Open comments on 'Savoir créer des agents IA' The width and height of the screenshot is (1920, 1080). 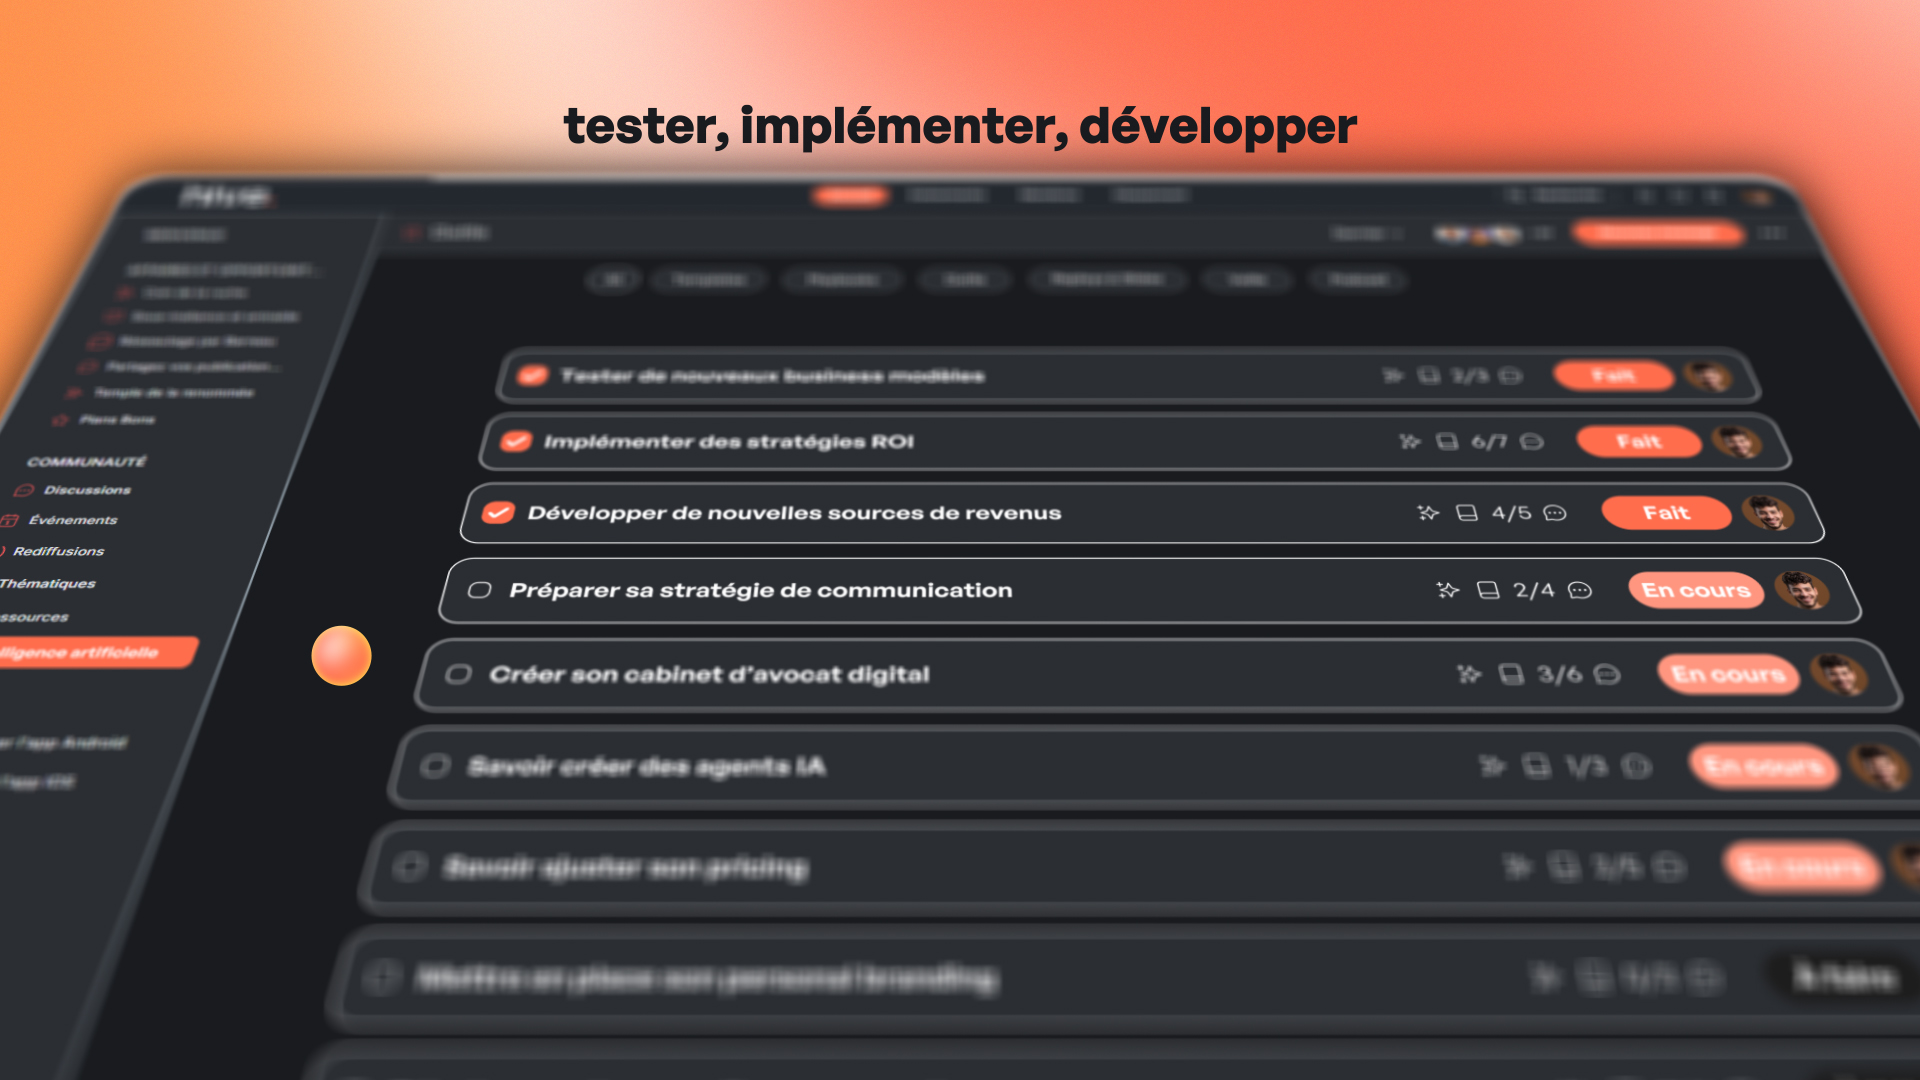1636,766
